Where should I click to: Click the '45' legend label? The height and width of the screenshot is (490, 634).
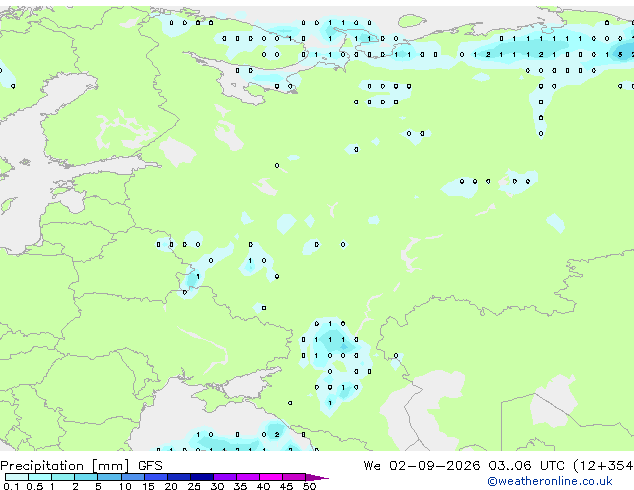pyautogui.click(x=286, y=486)
